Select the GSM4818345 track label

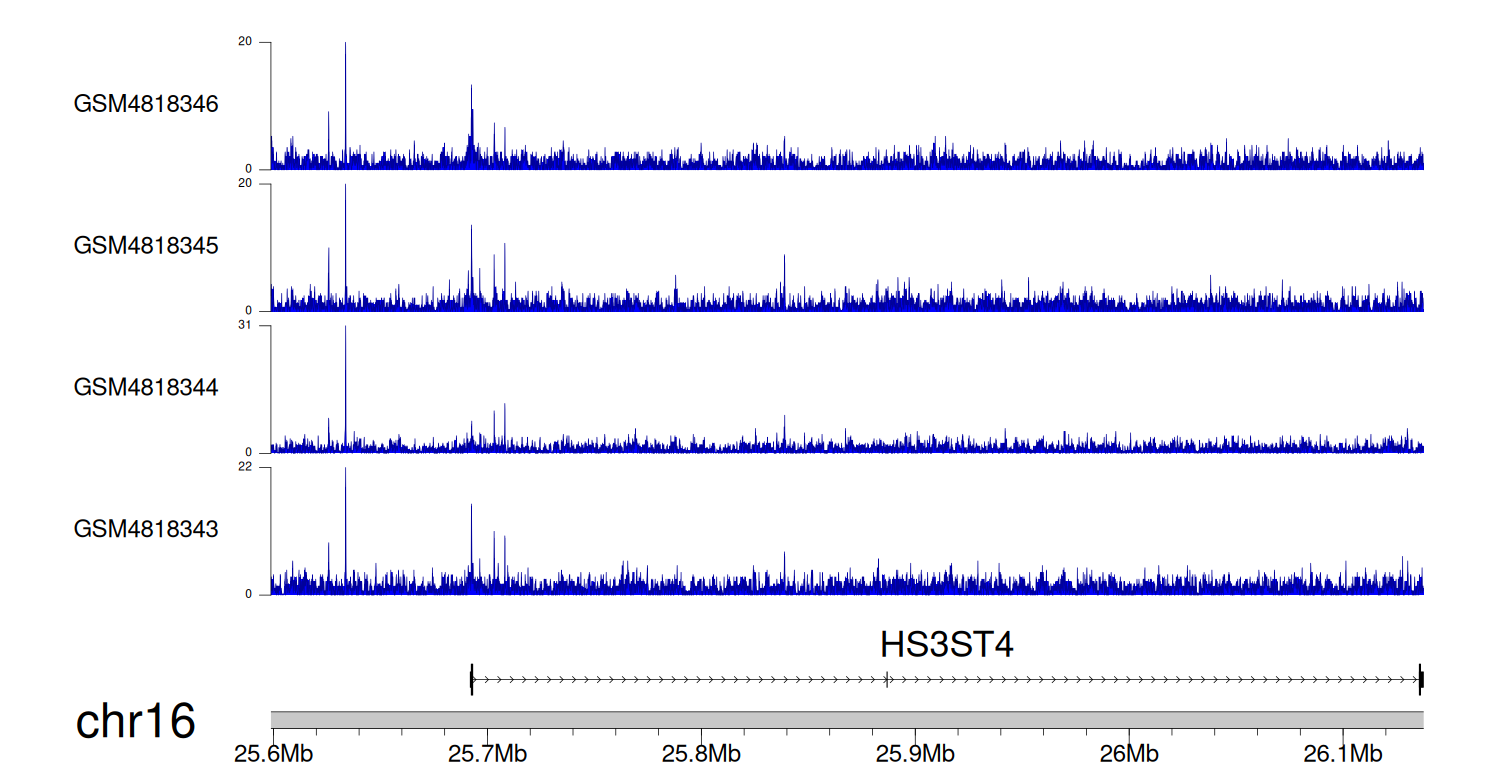[x=146, y=246]
